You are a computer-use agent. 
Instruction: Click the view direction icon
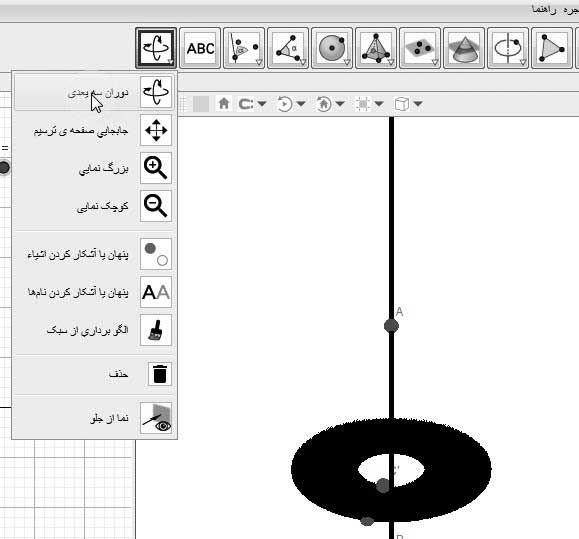[x=323, y=104]
